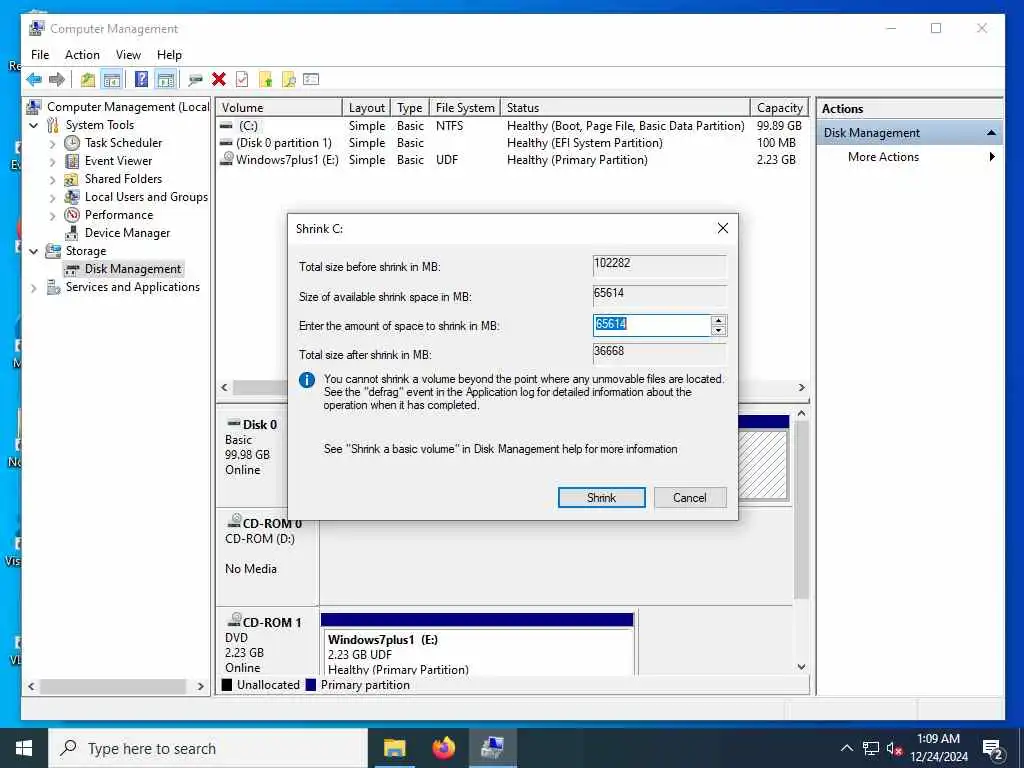Viewport: 1024px width, 768px height.
Task: Click the Disk 0 label panel
Action: tap(252, 457)
